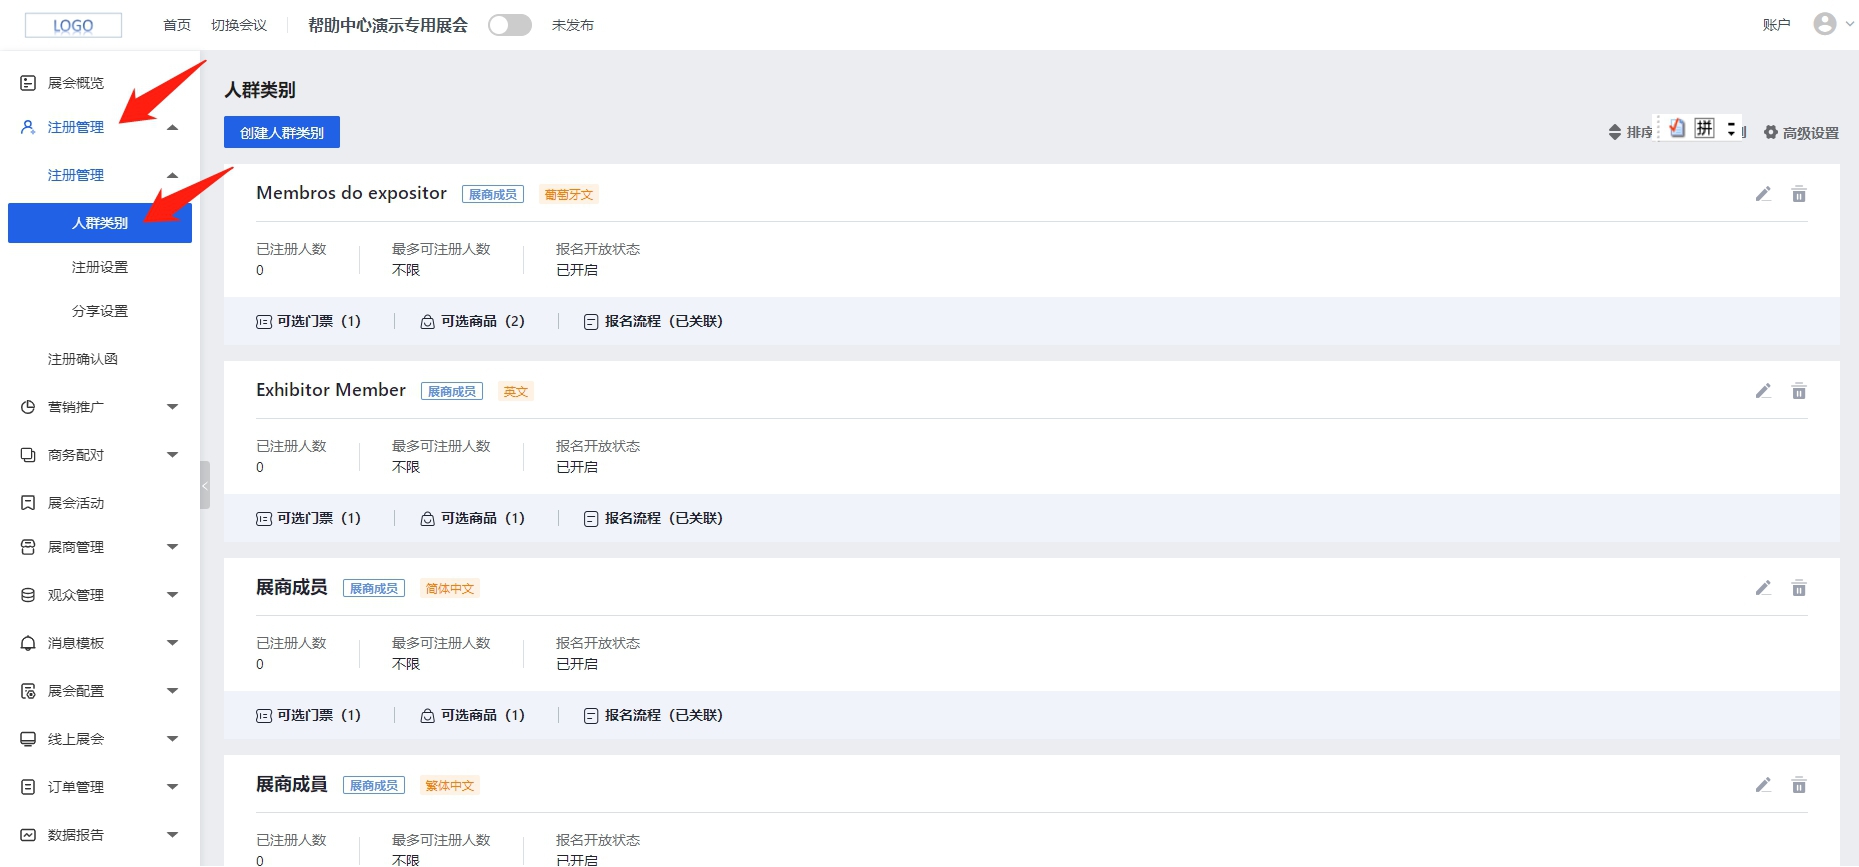This screenshot has height=867, width=1859.
Task: Collapse the sidebar using the edge handle
Action: point(205,485)
